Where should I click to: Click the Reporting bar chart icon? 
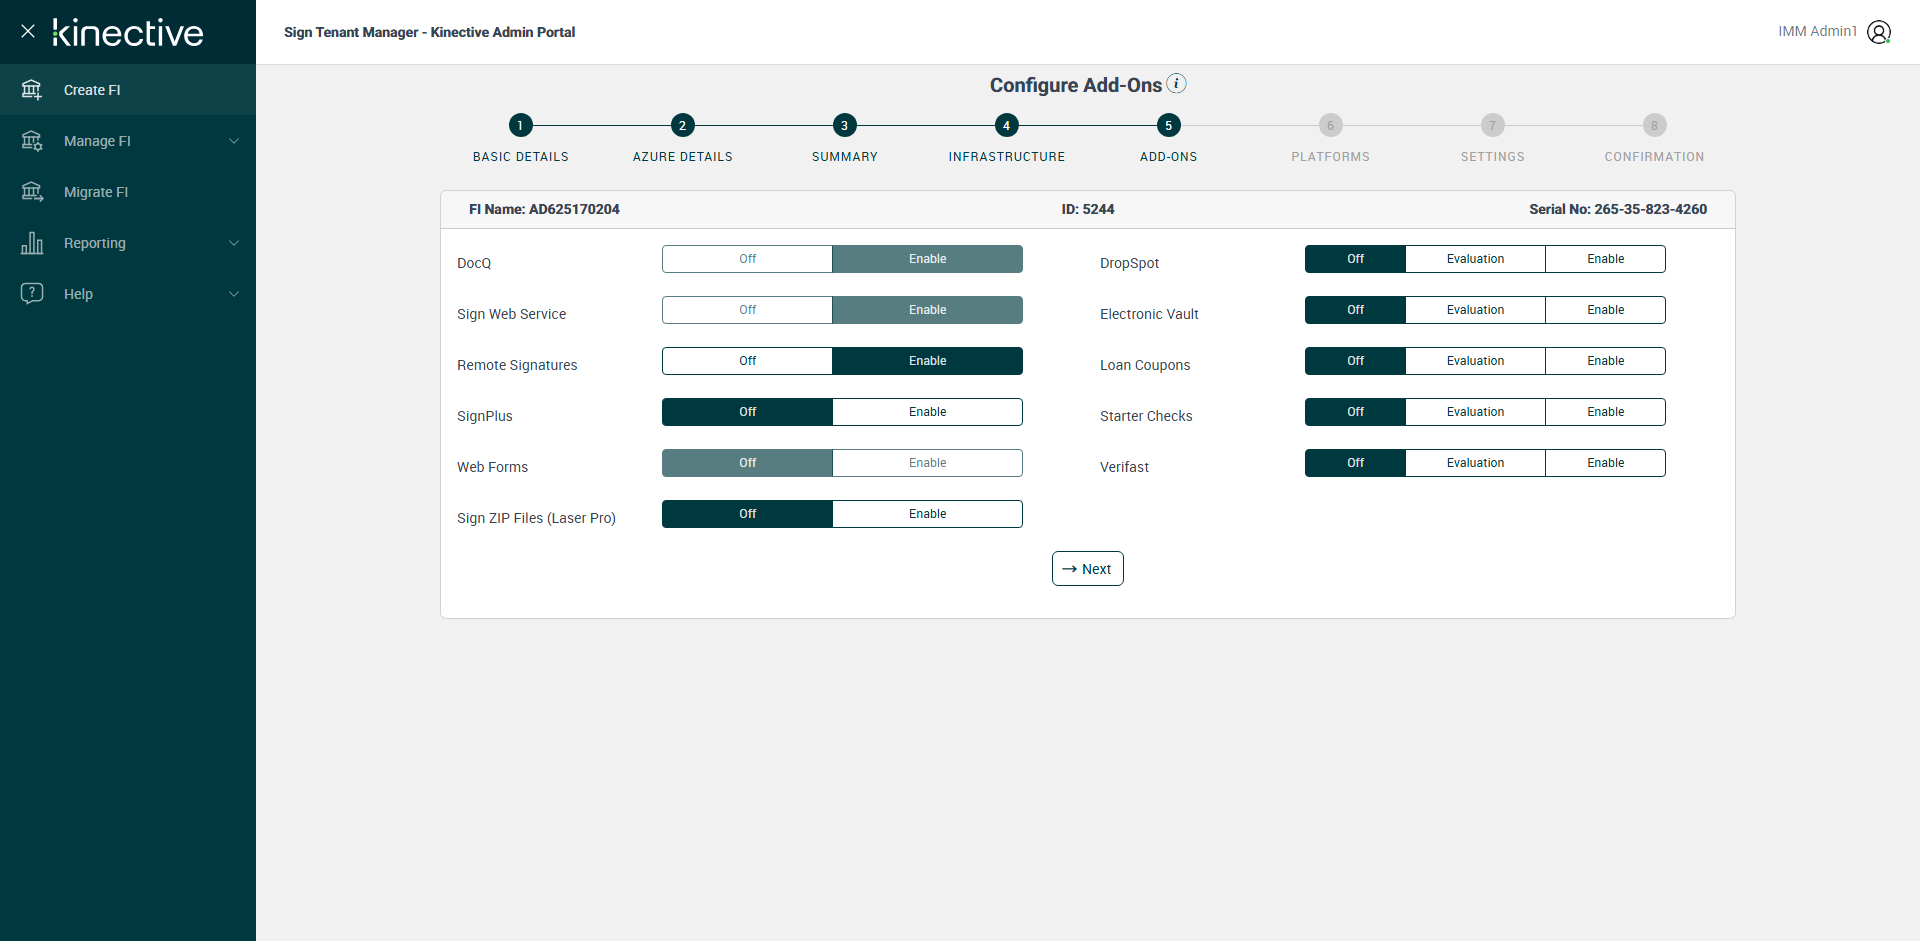32,243
